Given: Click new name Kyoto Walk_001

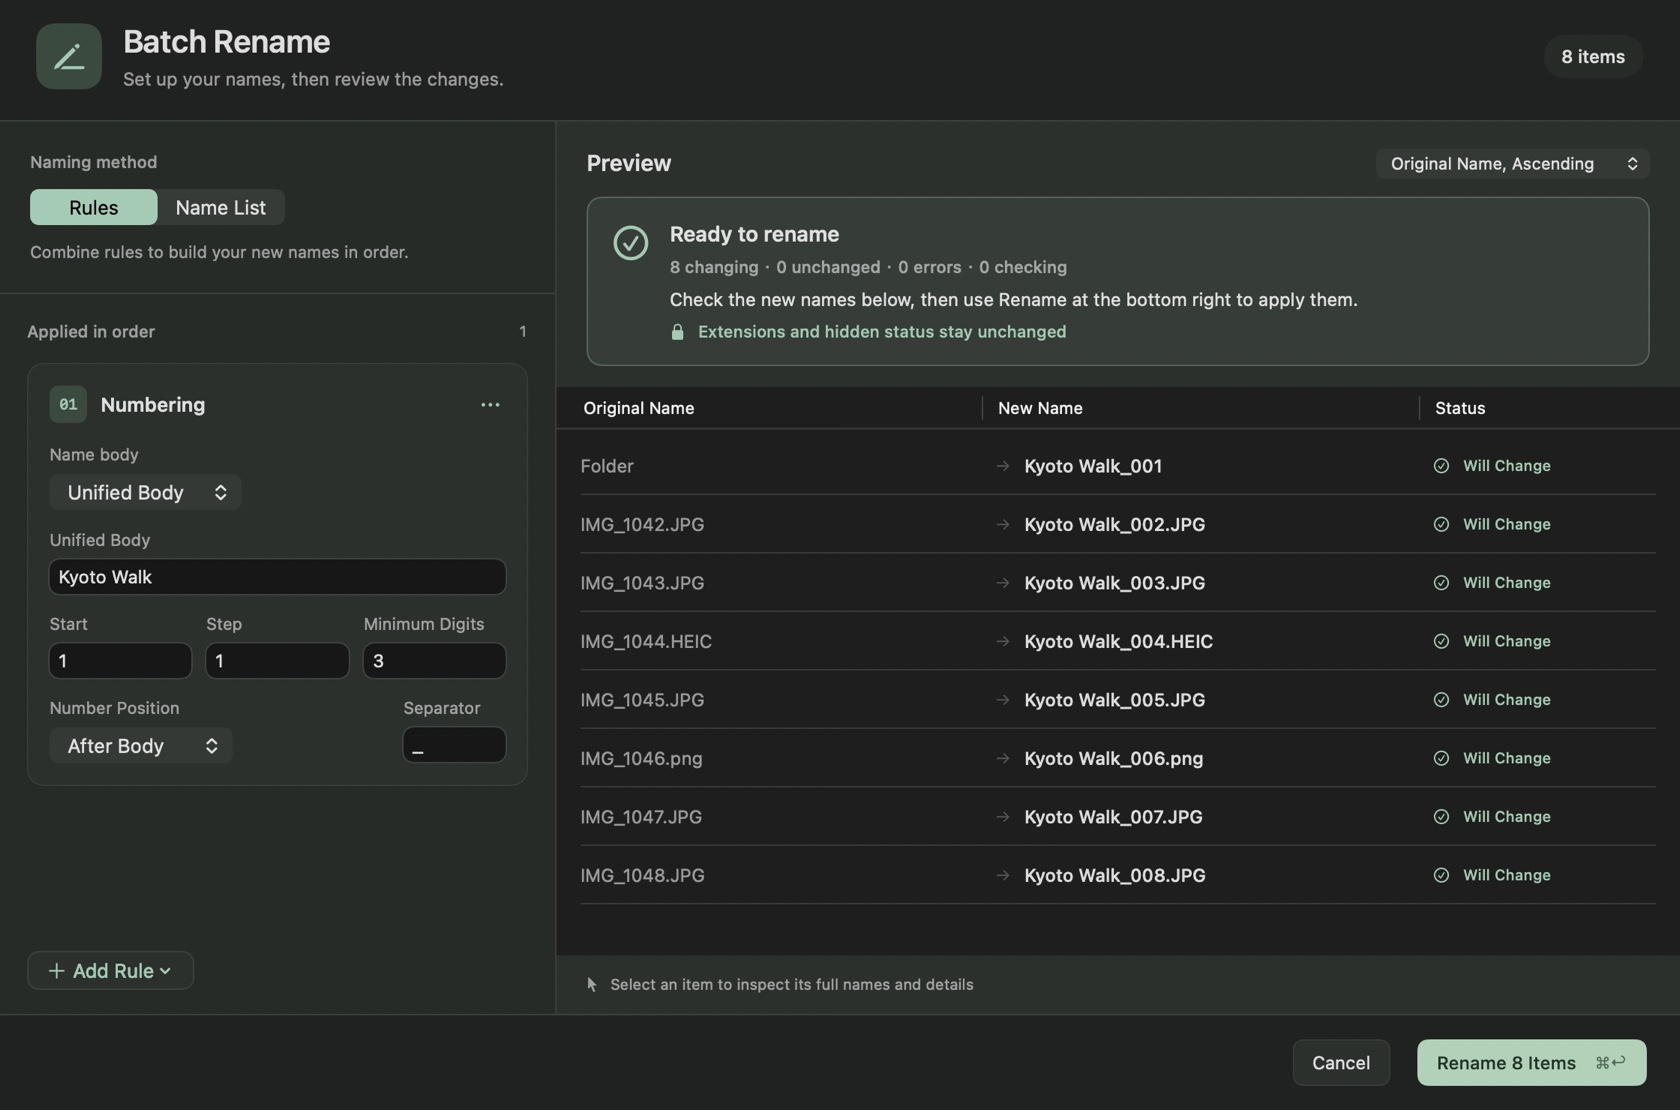Looking at the screenshot, I should point(1093,466).
